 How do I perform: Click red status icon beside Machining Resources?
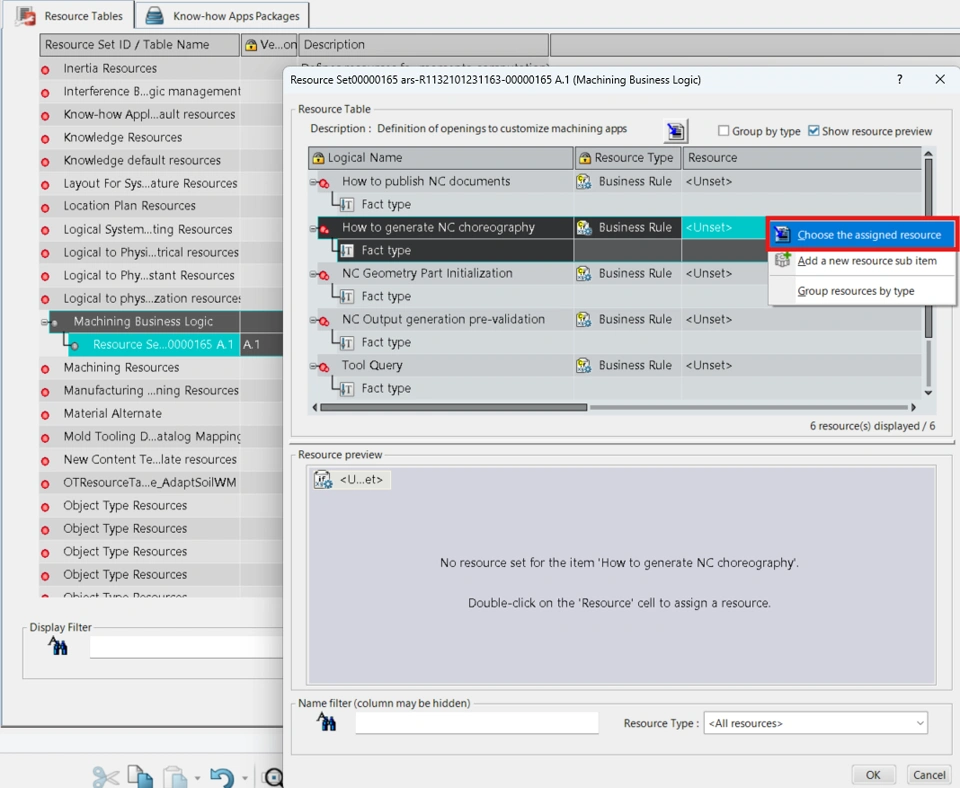45,369
